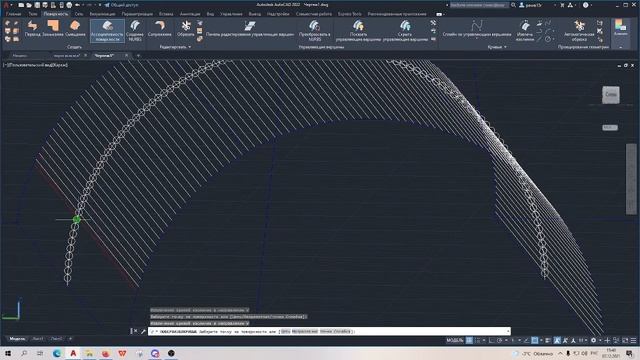Click Извлечь изолинии tool

pos(524,31)
